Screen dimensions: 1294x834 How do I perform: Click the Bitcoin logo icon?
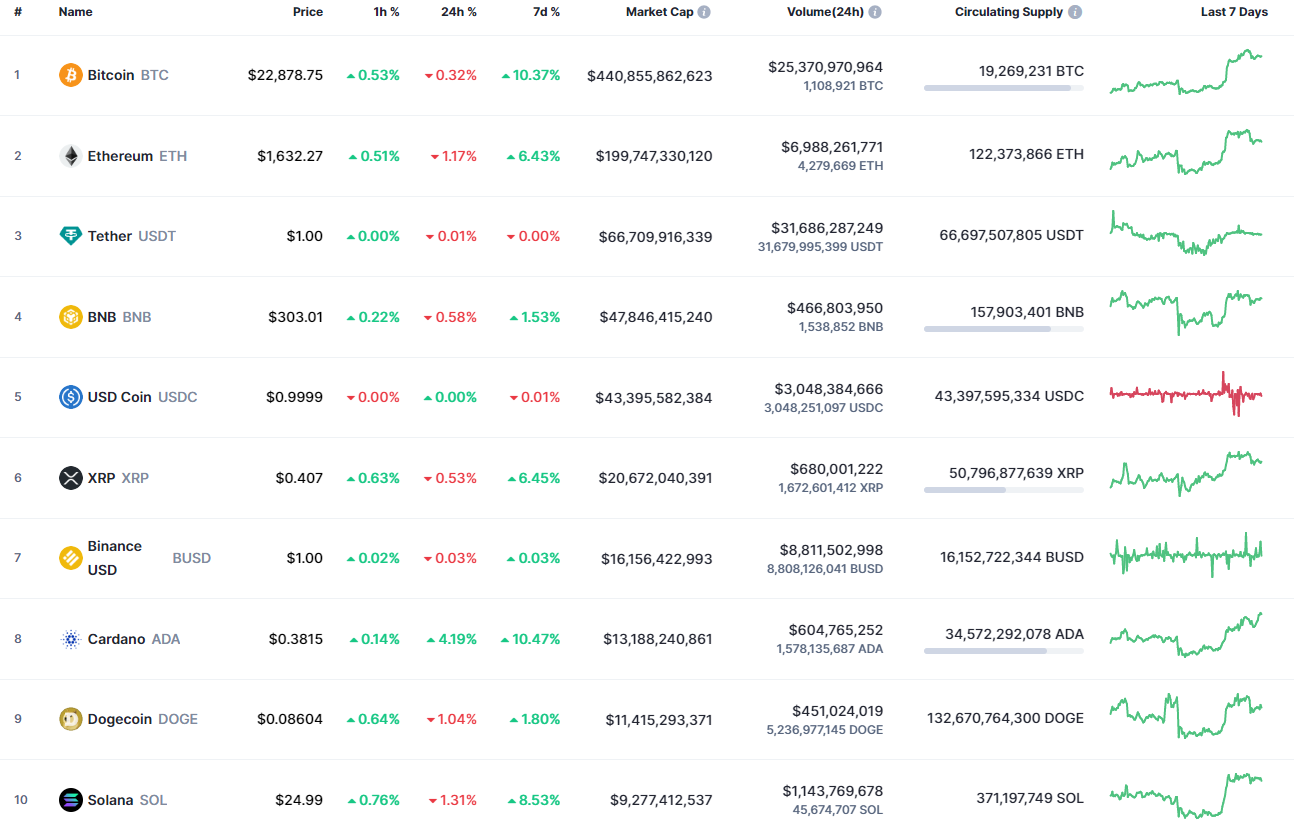tap(69, 74)
